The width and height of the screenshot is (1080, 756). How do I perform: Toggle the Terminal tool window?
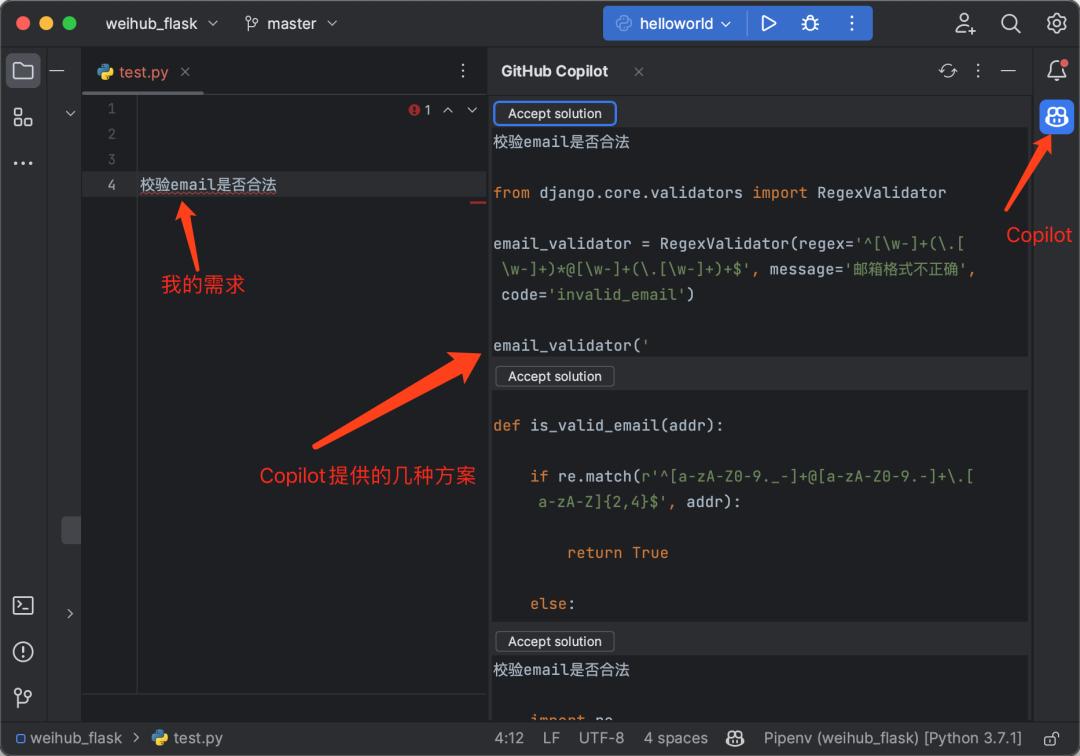click(22, 605)
